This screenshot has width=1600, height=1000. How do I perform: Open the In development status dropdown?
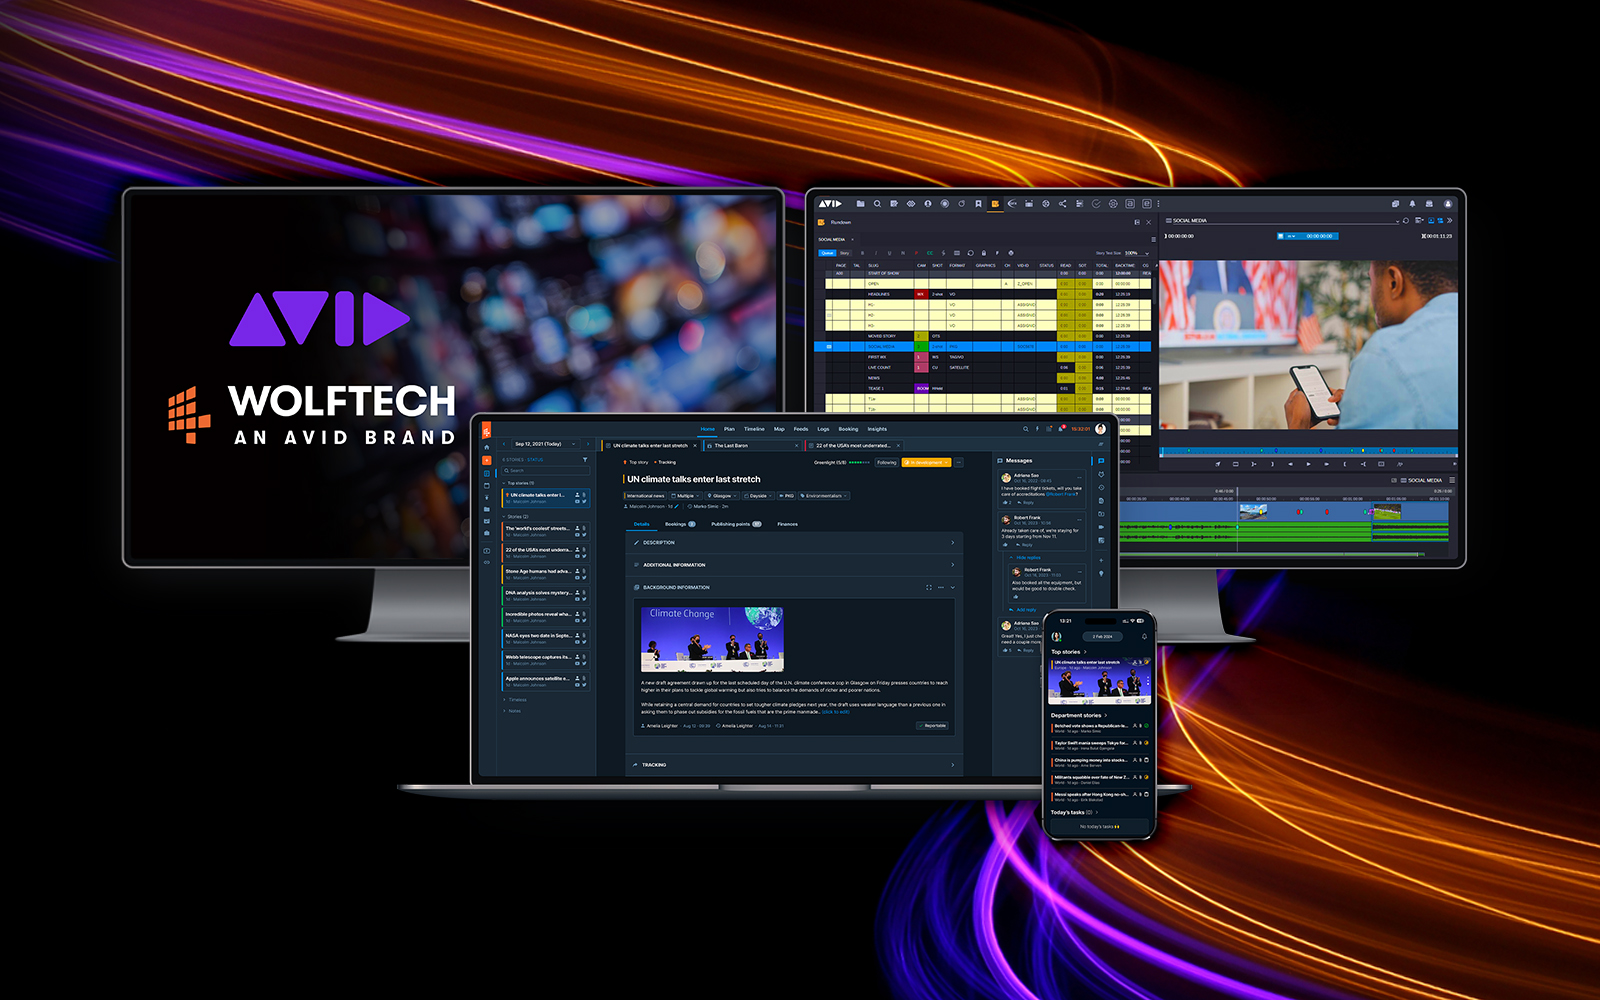pyautogui.click(x=926, y=462)
